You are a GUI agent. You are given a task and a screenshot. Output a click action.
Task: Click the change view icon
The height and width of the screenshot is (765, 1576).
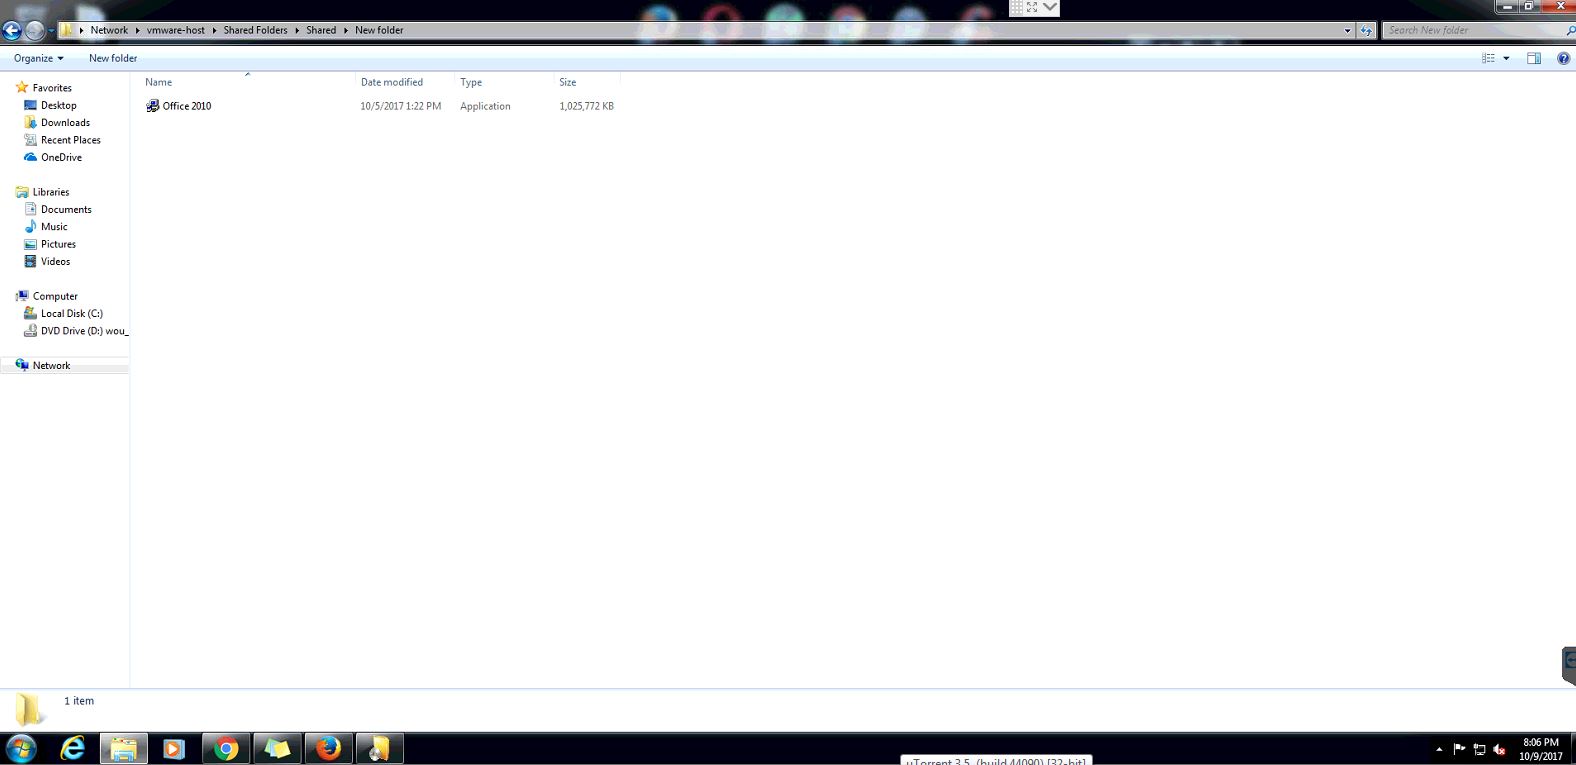[1488, 58]
